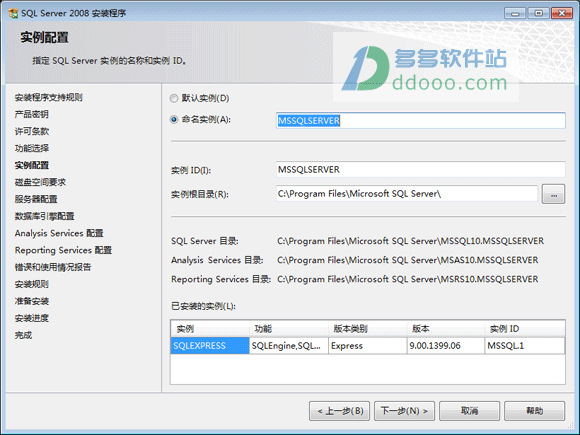580x435 pixels.
Task: Click the 上一步(B) button
Action: tap(340, 411)
